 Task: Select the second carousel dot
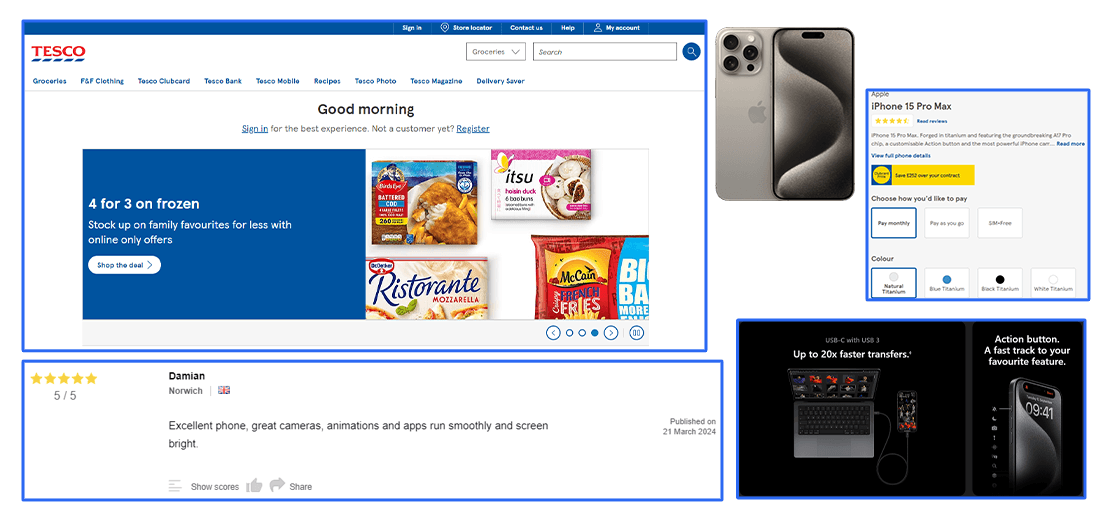click(x=582, y=333)
